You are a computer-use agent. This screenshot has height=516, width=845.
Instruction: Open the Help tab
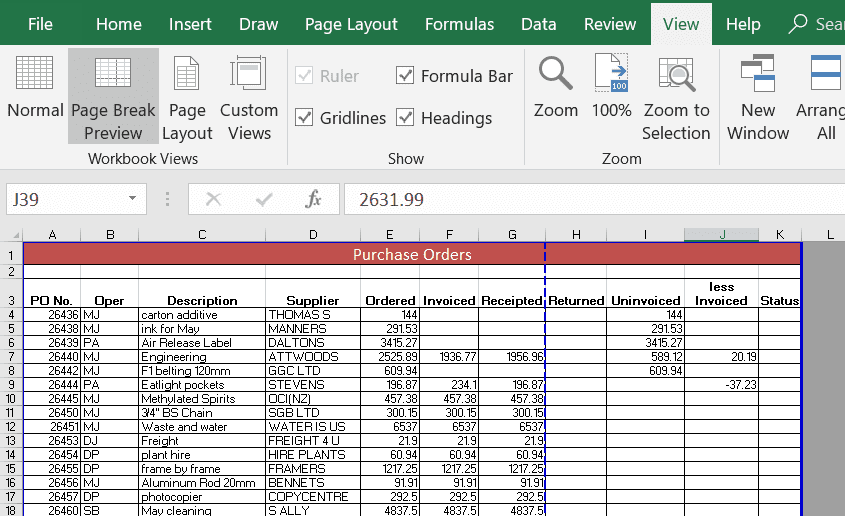coord(743,24)
